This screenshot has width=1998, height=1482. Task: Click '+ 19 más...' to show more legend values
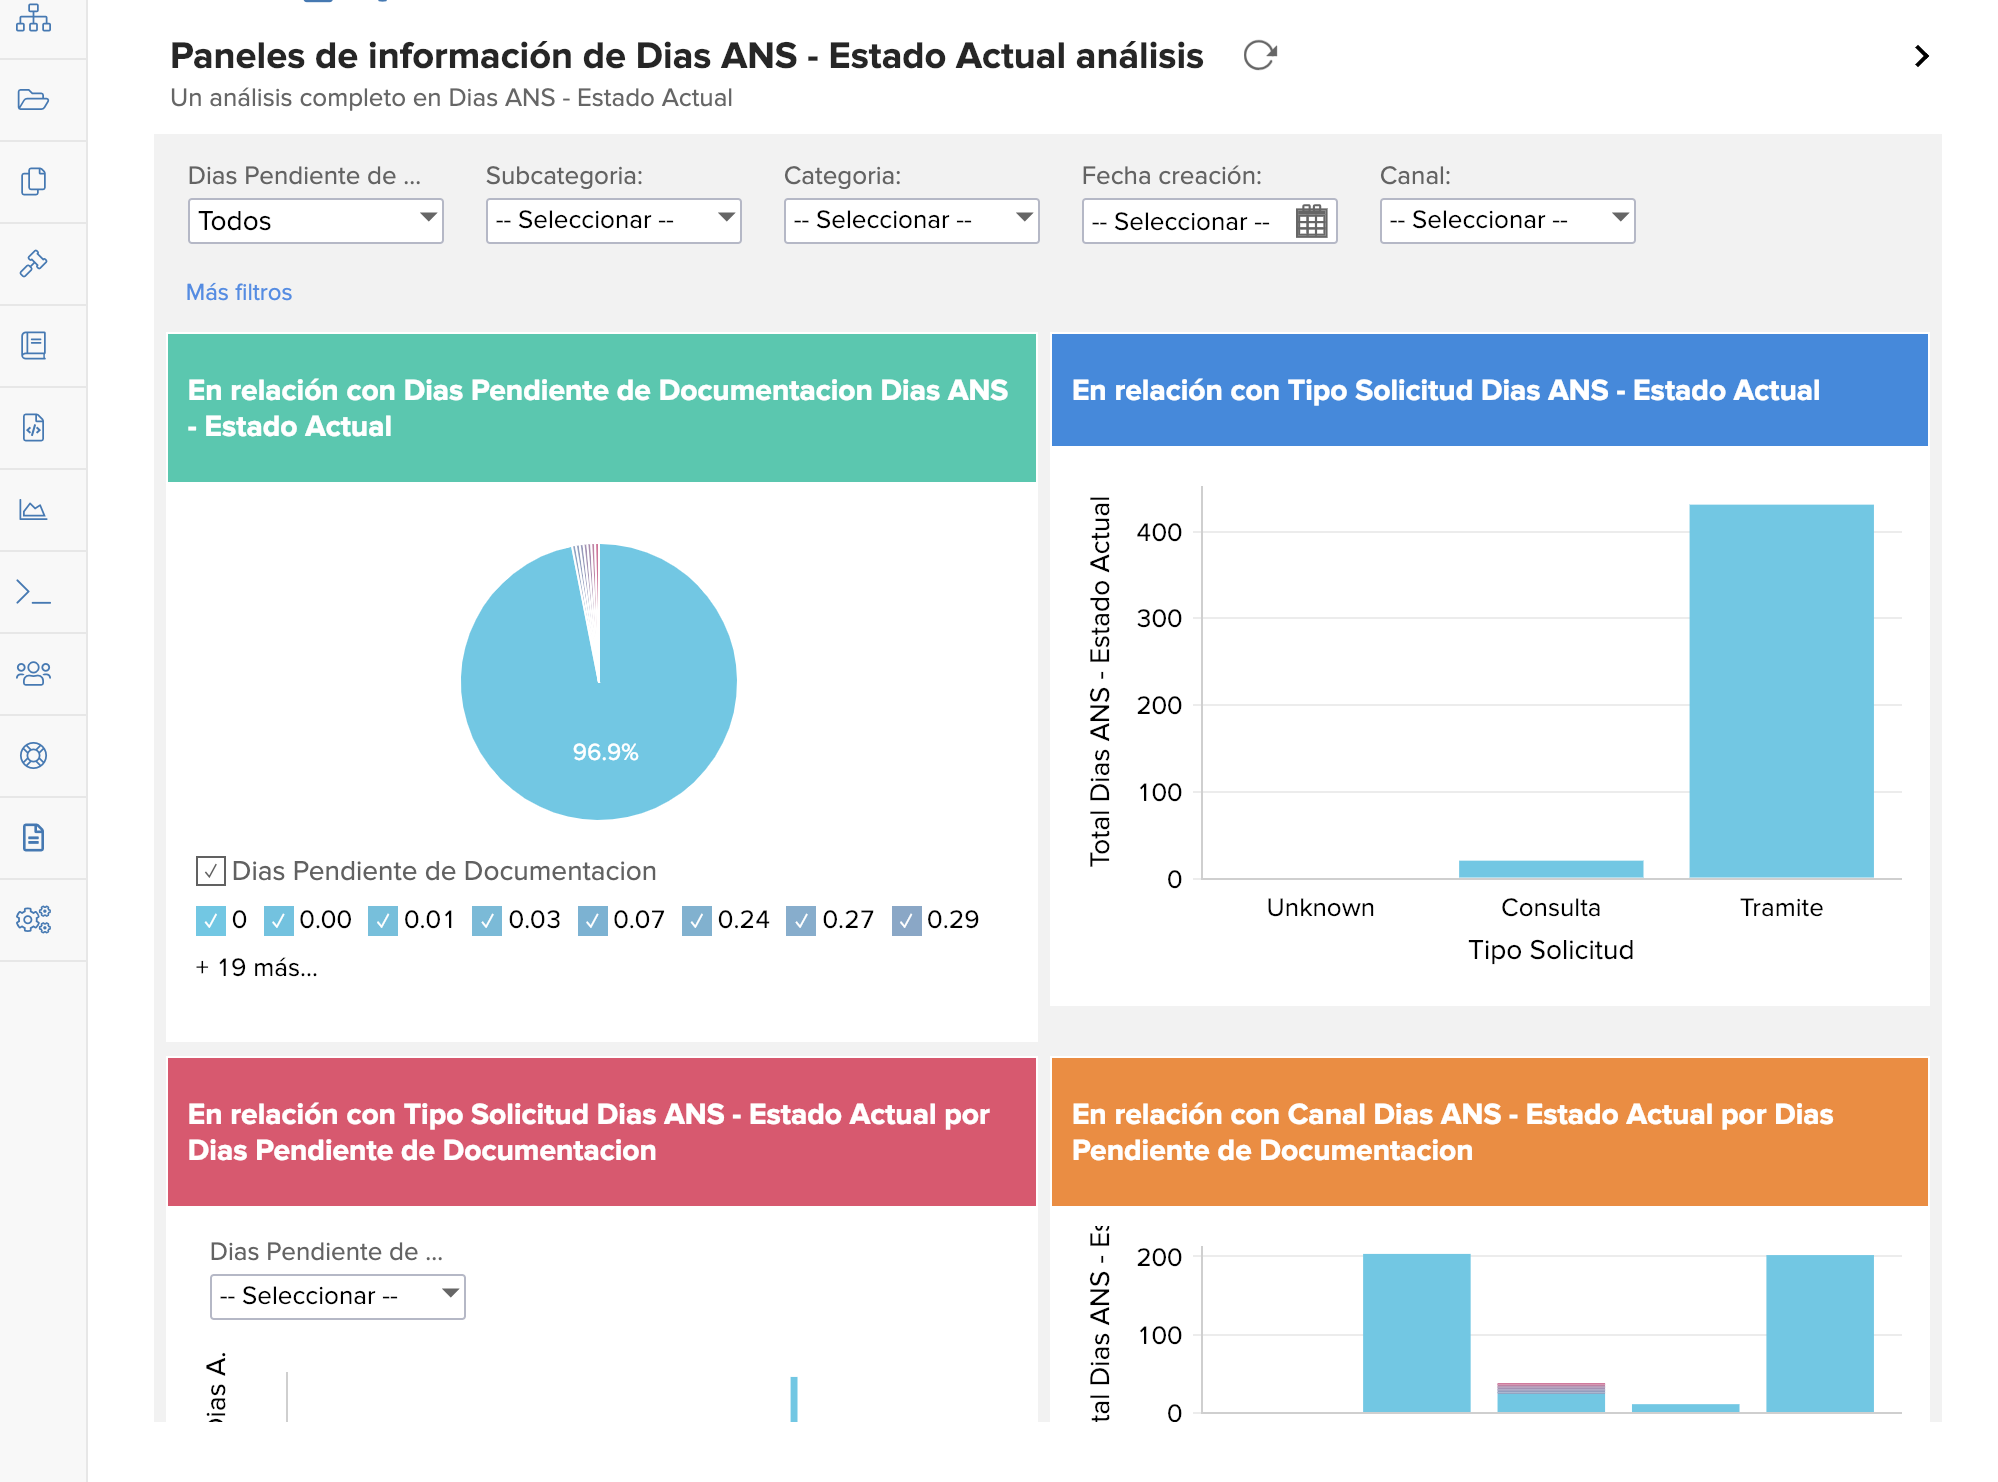[x=256, y=966]
